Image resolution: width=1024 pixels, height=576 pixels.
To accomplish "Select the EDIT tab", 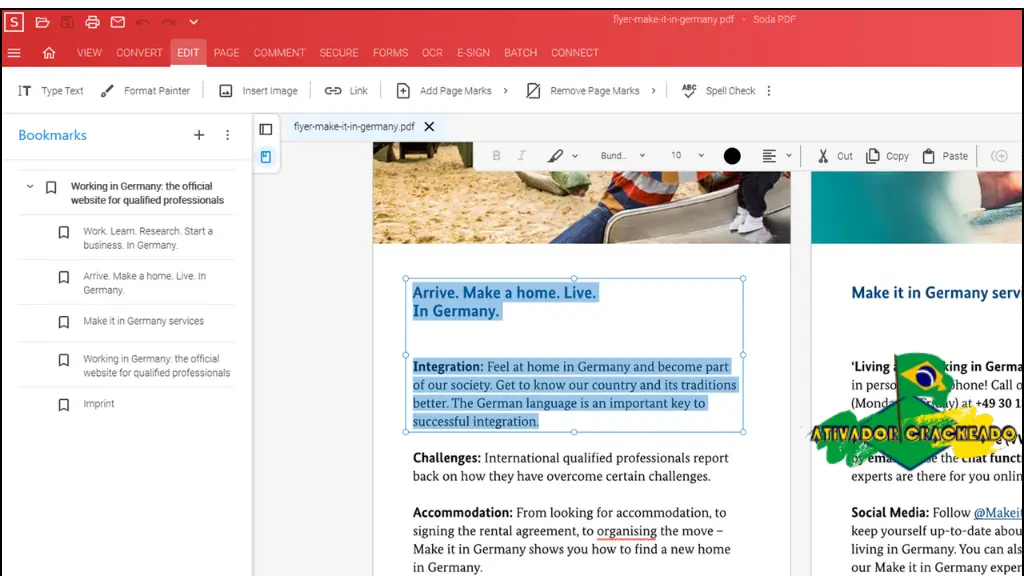I will [x=188, y=53].
